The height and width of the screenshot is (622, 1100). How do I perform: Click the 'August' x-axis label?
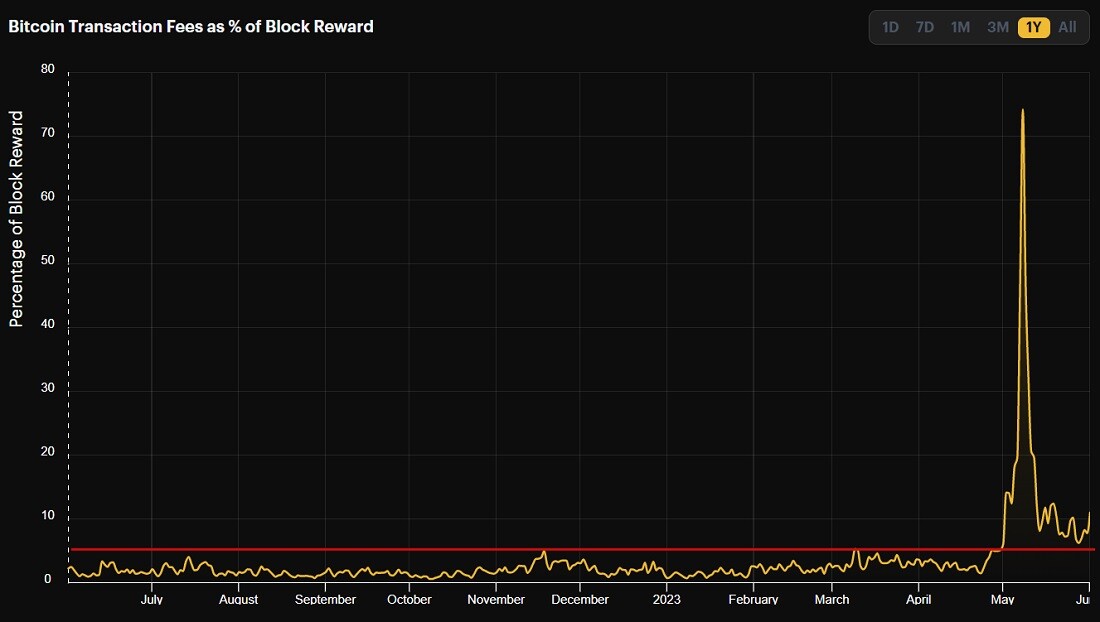pyautogui.click(x=239, y=600)
